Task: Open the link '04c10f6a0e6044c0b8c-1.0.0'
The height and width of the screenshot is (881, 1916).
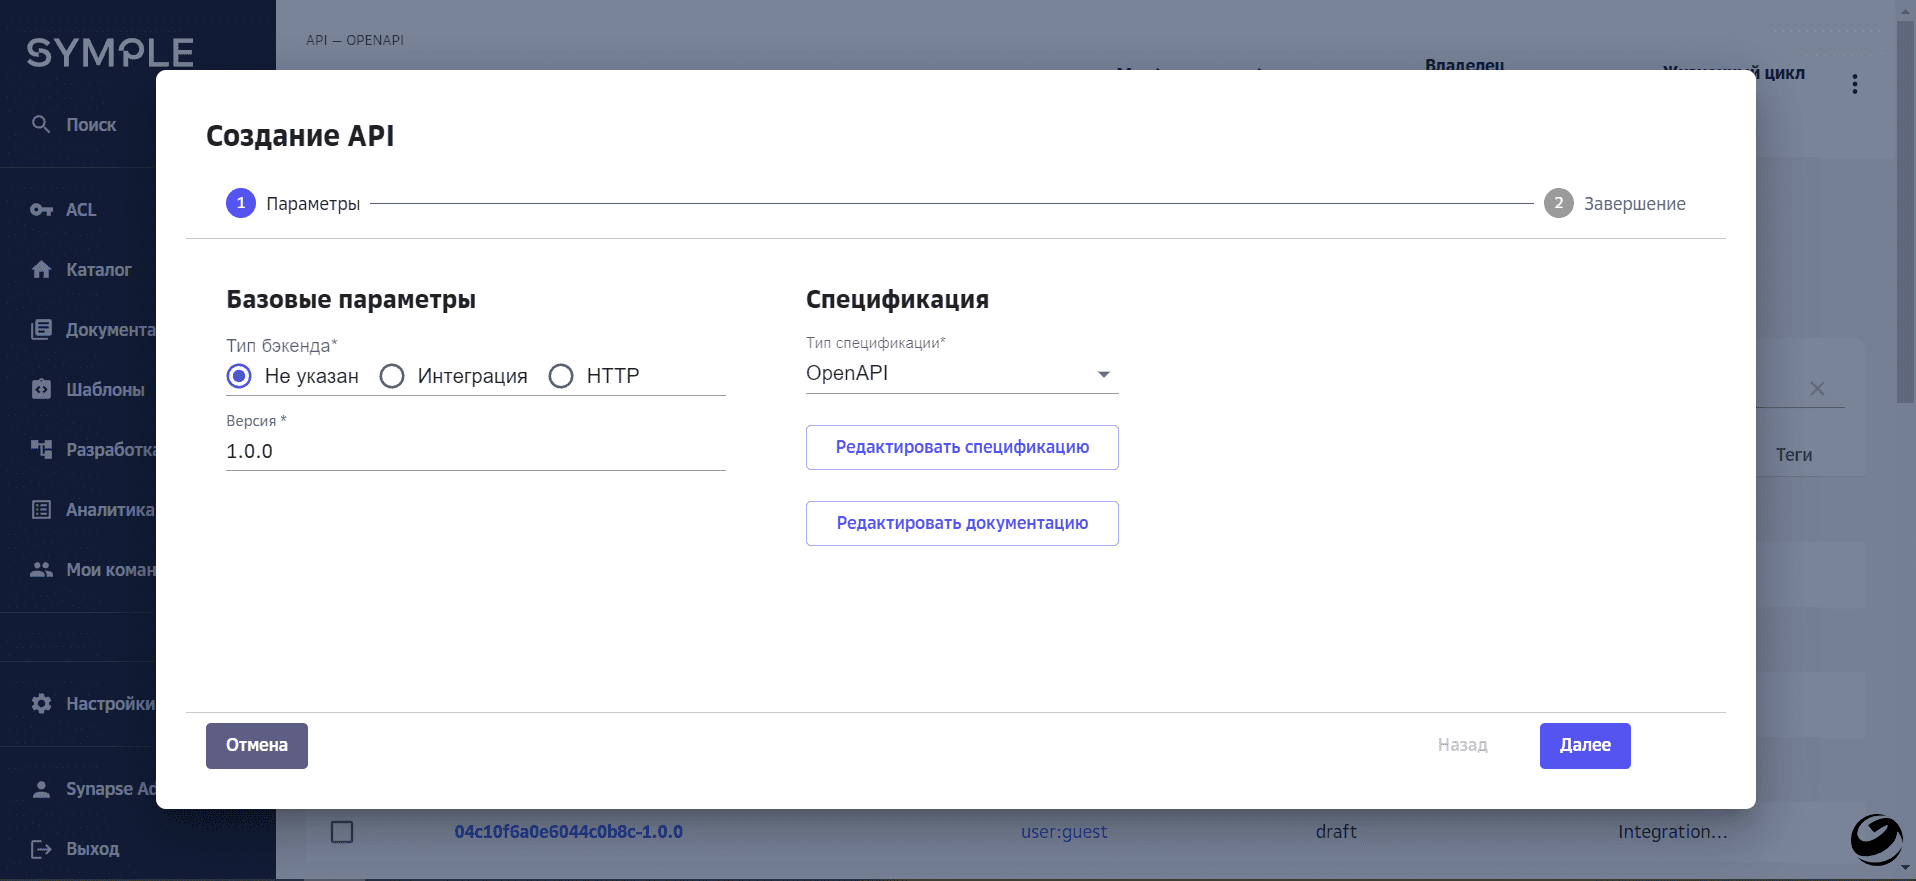Action: 568,832
